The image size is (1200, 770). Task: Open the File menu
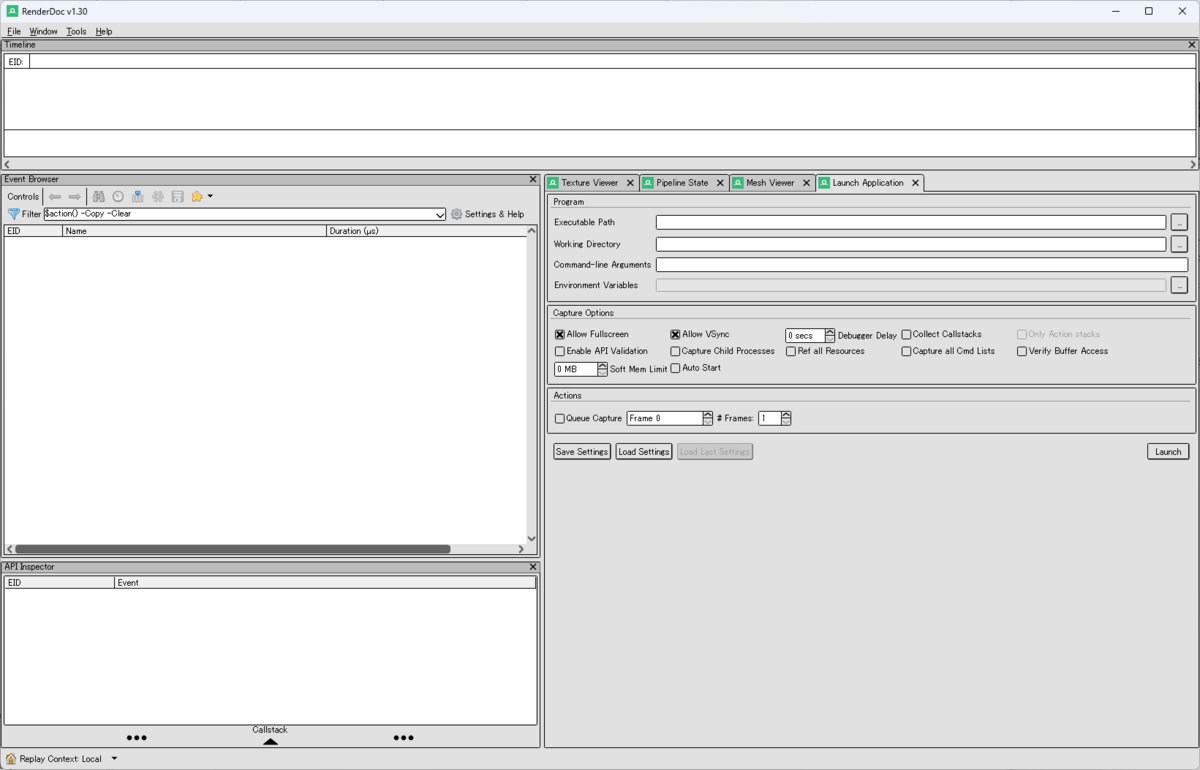coord(14,31)
